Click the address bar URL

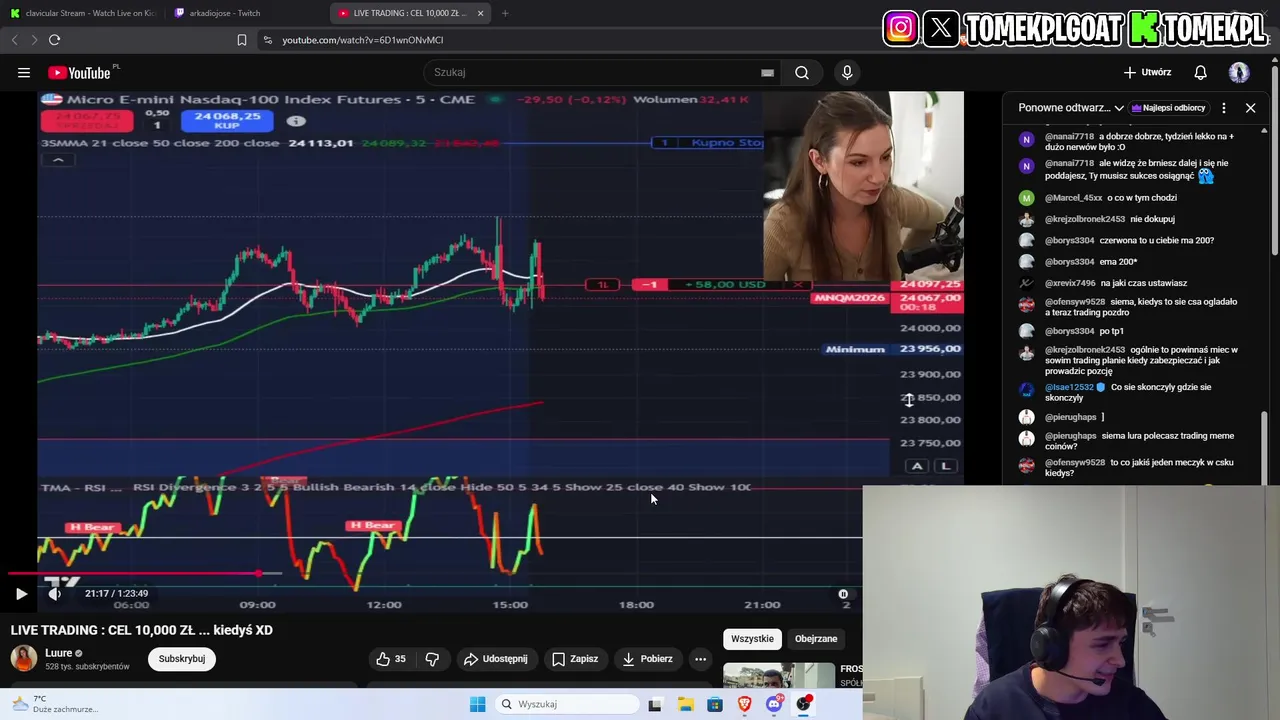[x=362, y=40]
